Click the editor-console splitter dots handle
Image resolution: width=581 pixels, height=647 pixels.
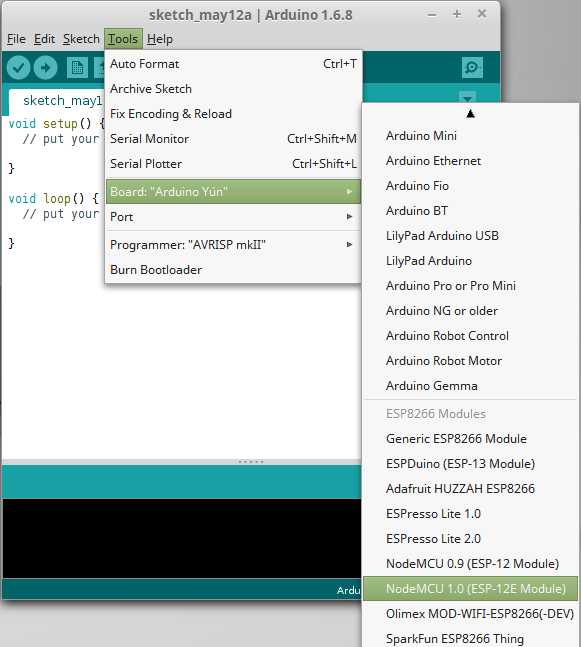point(251,462)
